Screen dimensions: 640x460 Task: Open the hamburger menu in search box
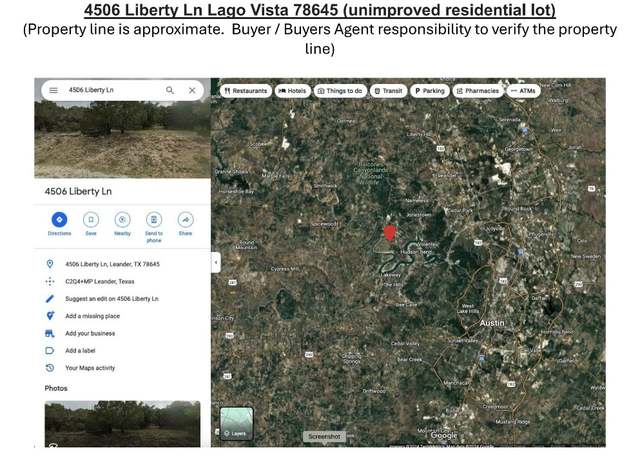(x=53, y=90)
